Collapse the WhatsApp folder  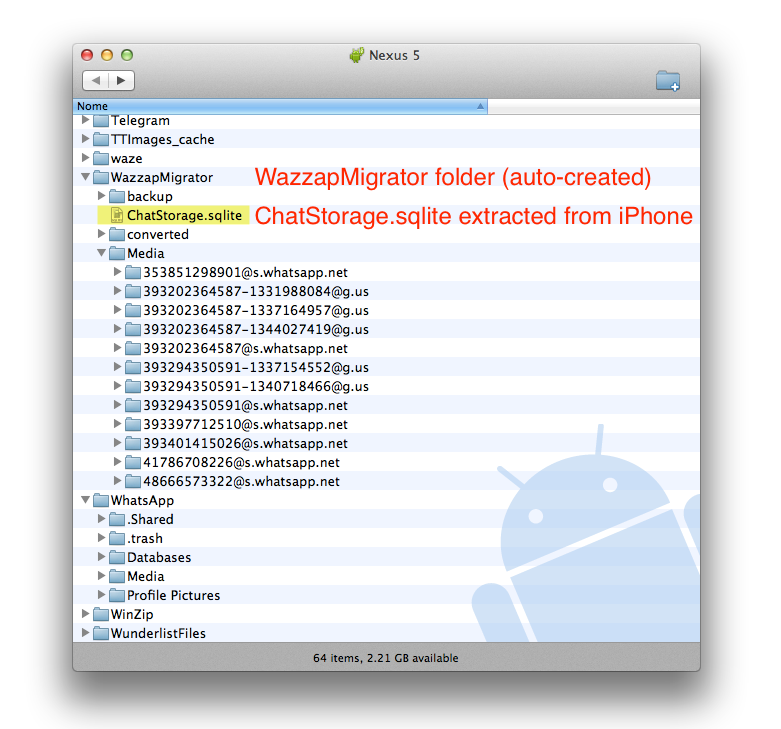point(85,499)
